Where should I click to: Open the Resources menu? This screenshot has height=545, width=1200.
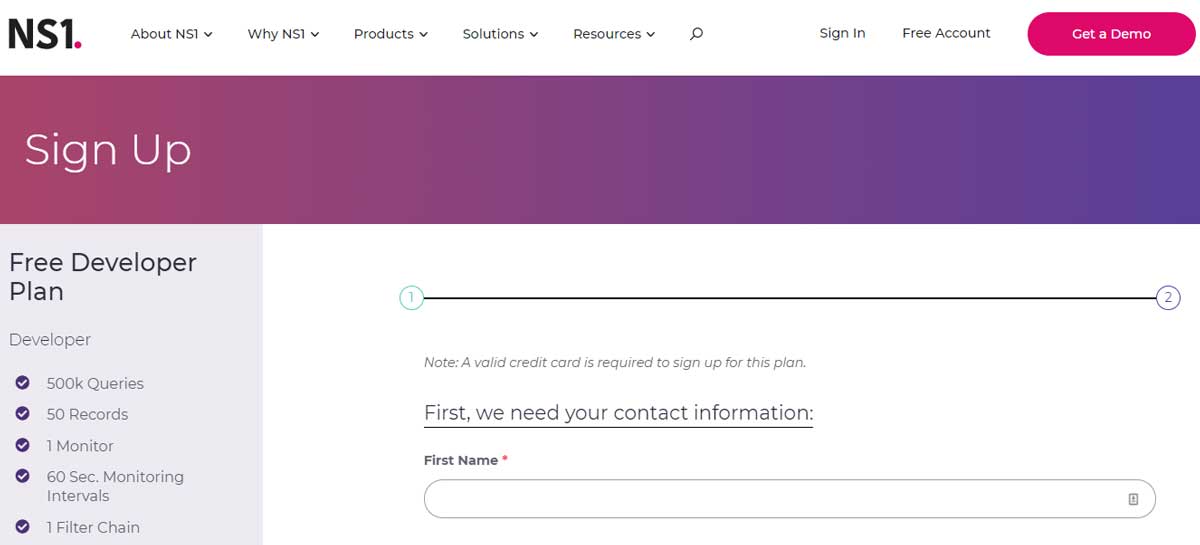(x=614, y=34)
